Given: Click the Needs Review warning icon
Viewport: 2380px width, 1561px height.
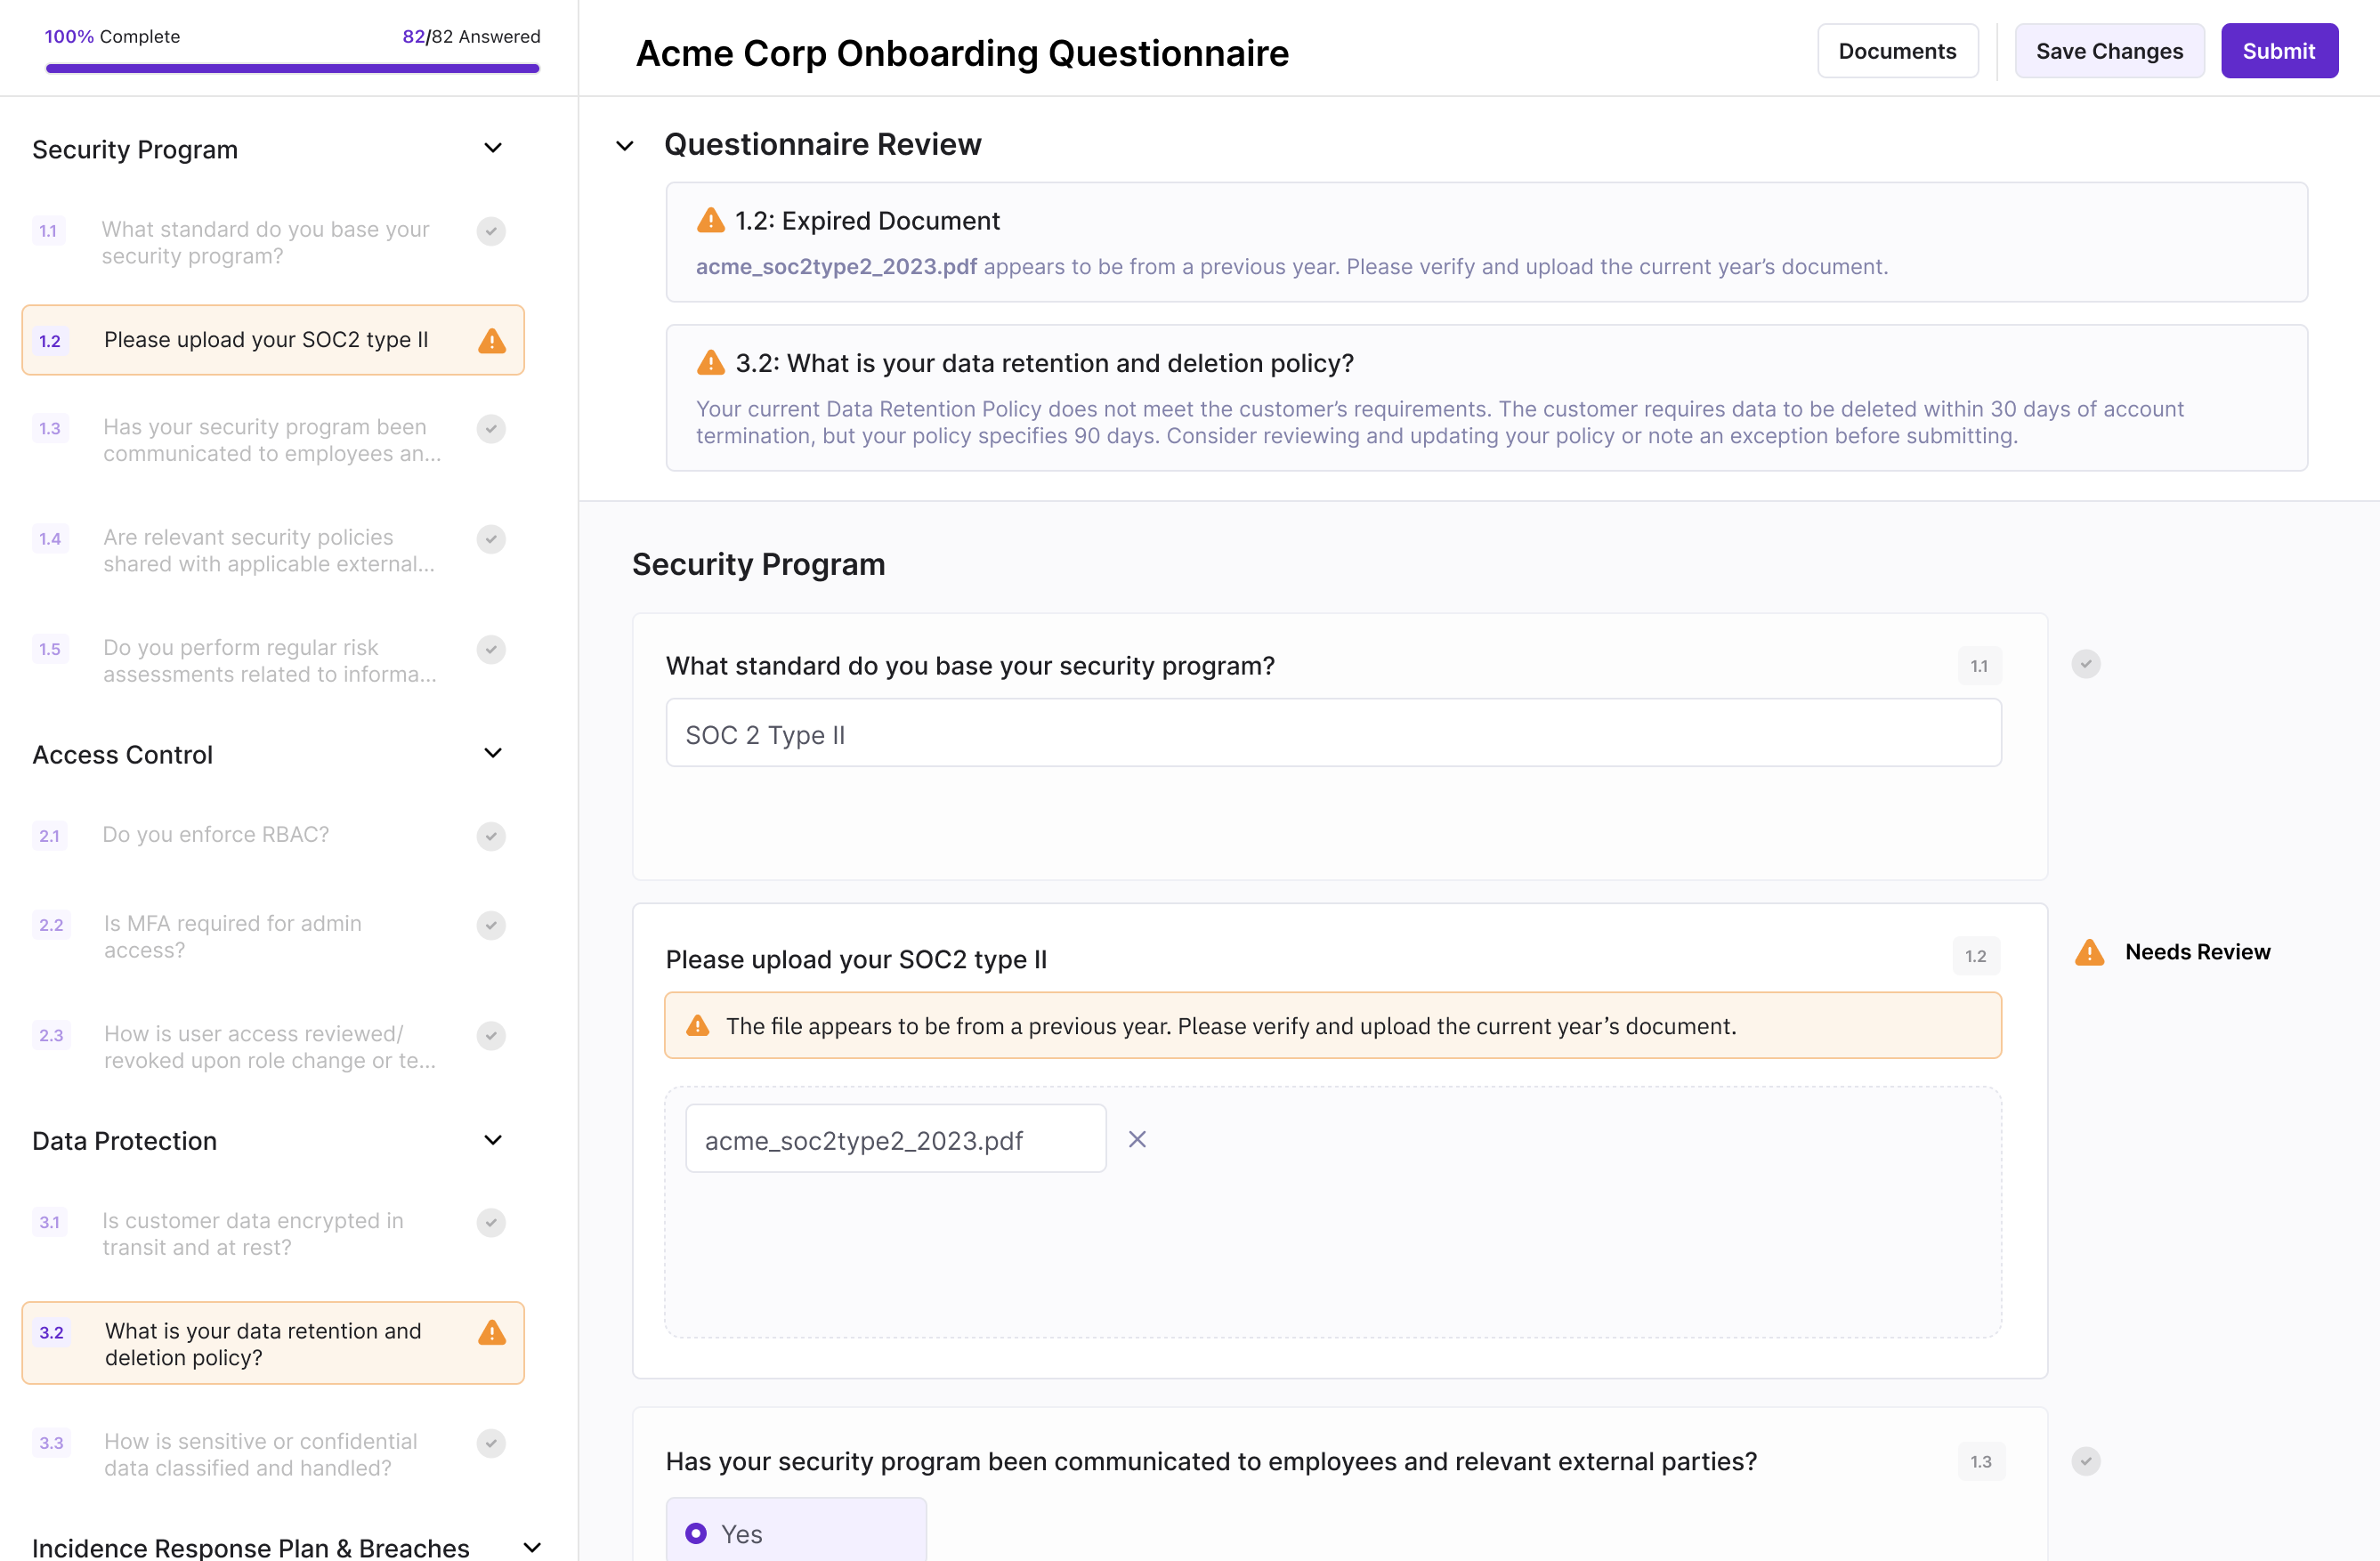Looking at the screenshot, I should click(x=2089, y=952).
